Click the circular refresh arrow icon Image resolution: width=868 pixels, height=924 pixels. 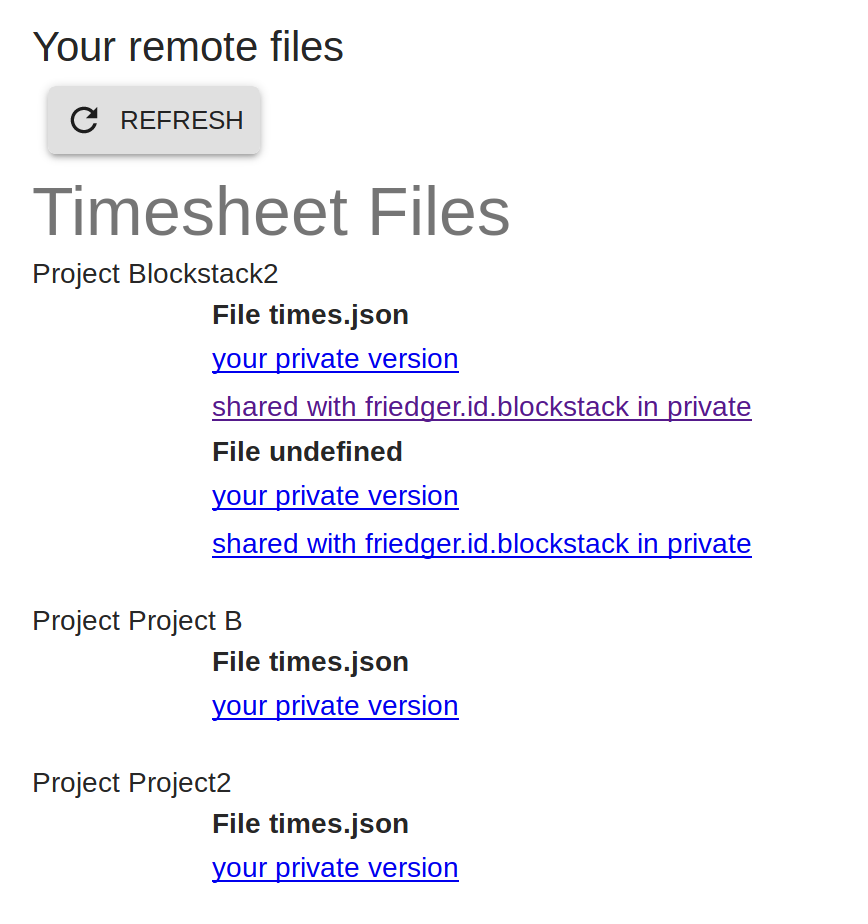point(84,120)
